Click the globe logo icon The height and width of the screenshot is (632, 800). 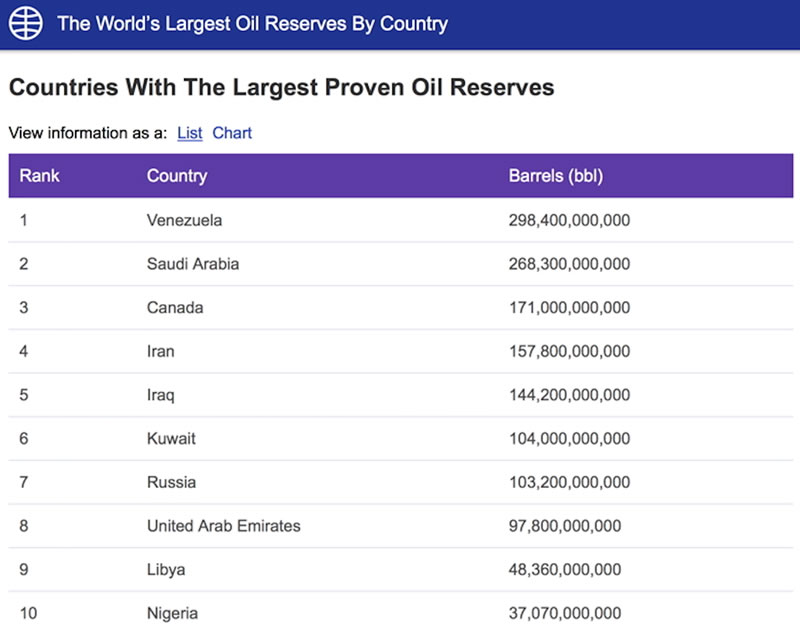point(26,23)
